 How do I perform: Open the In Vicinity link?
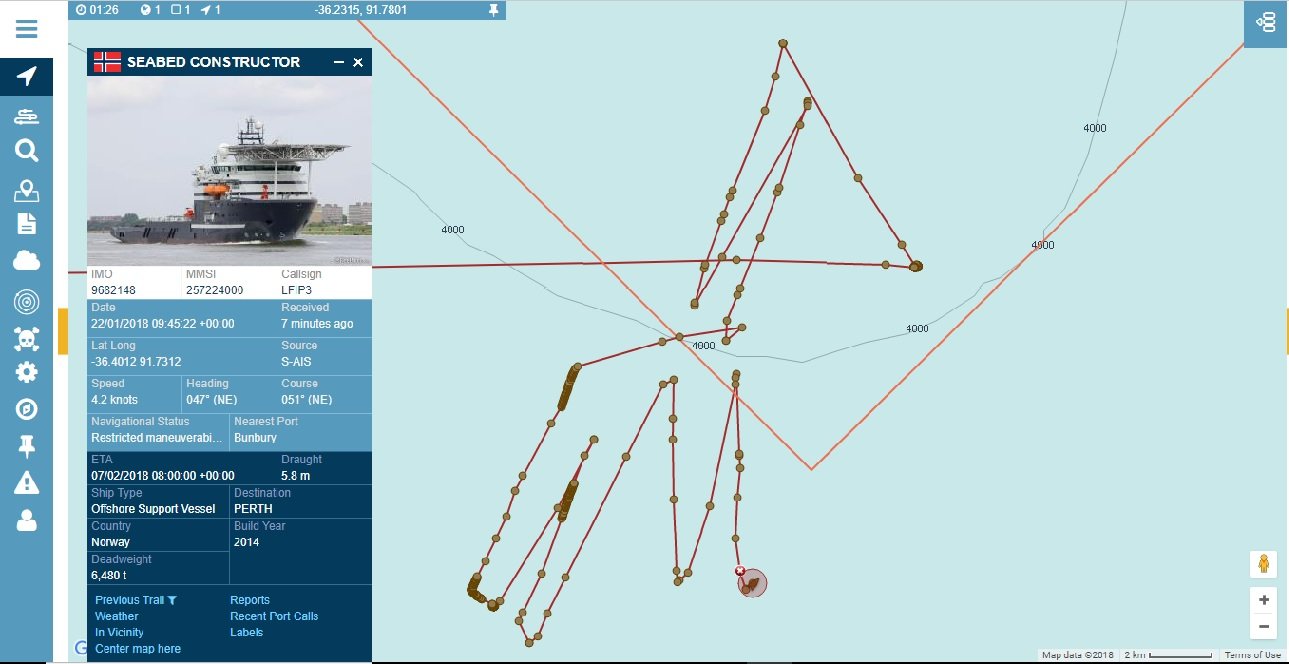pos(119,632)
